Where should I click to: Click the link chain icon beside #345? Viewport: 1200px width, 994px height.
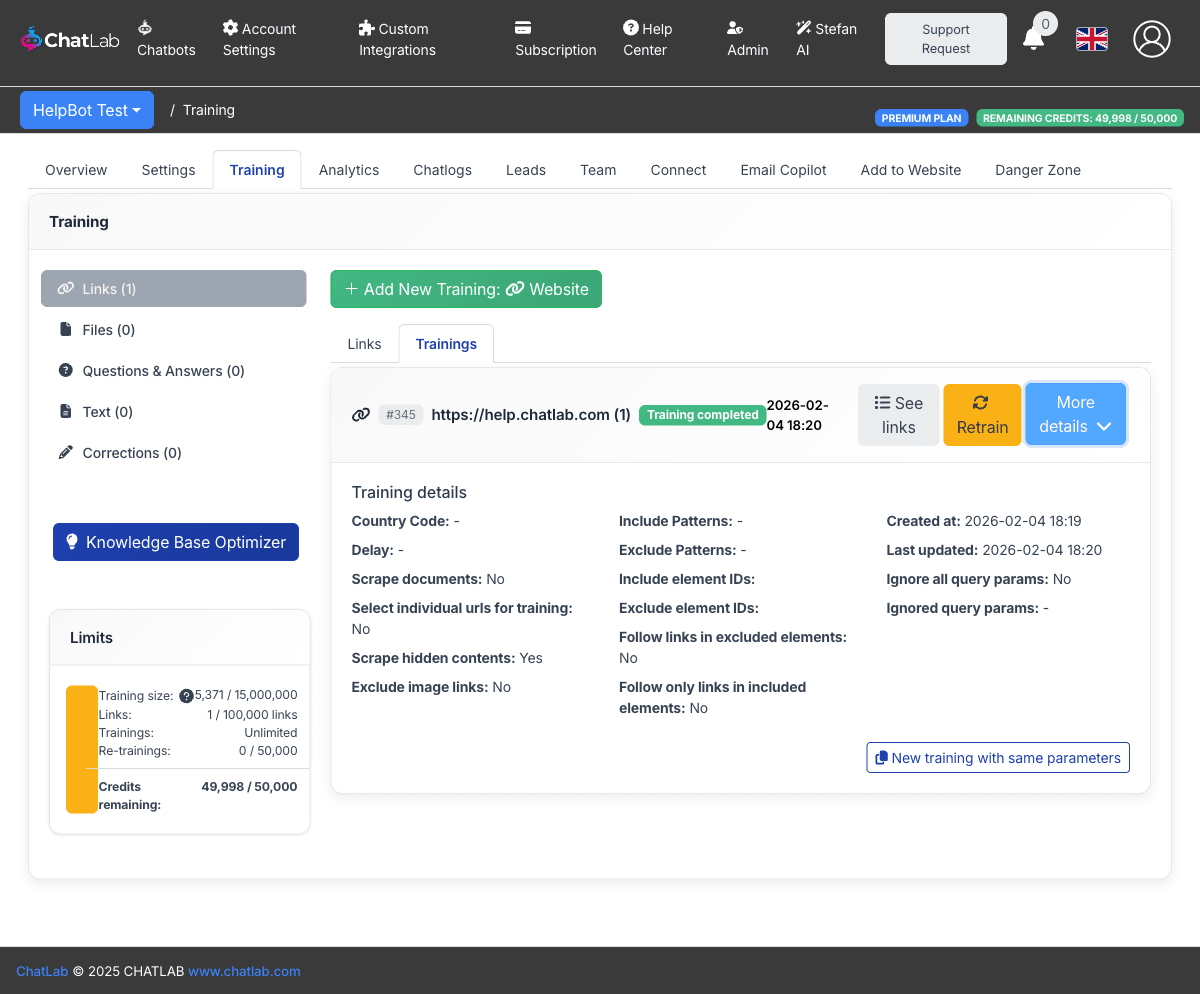(361, 415)
